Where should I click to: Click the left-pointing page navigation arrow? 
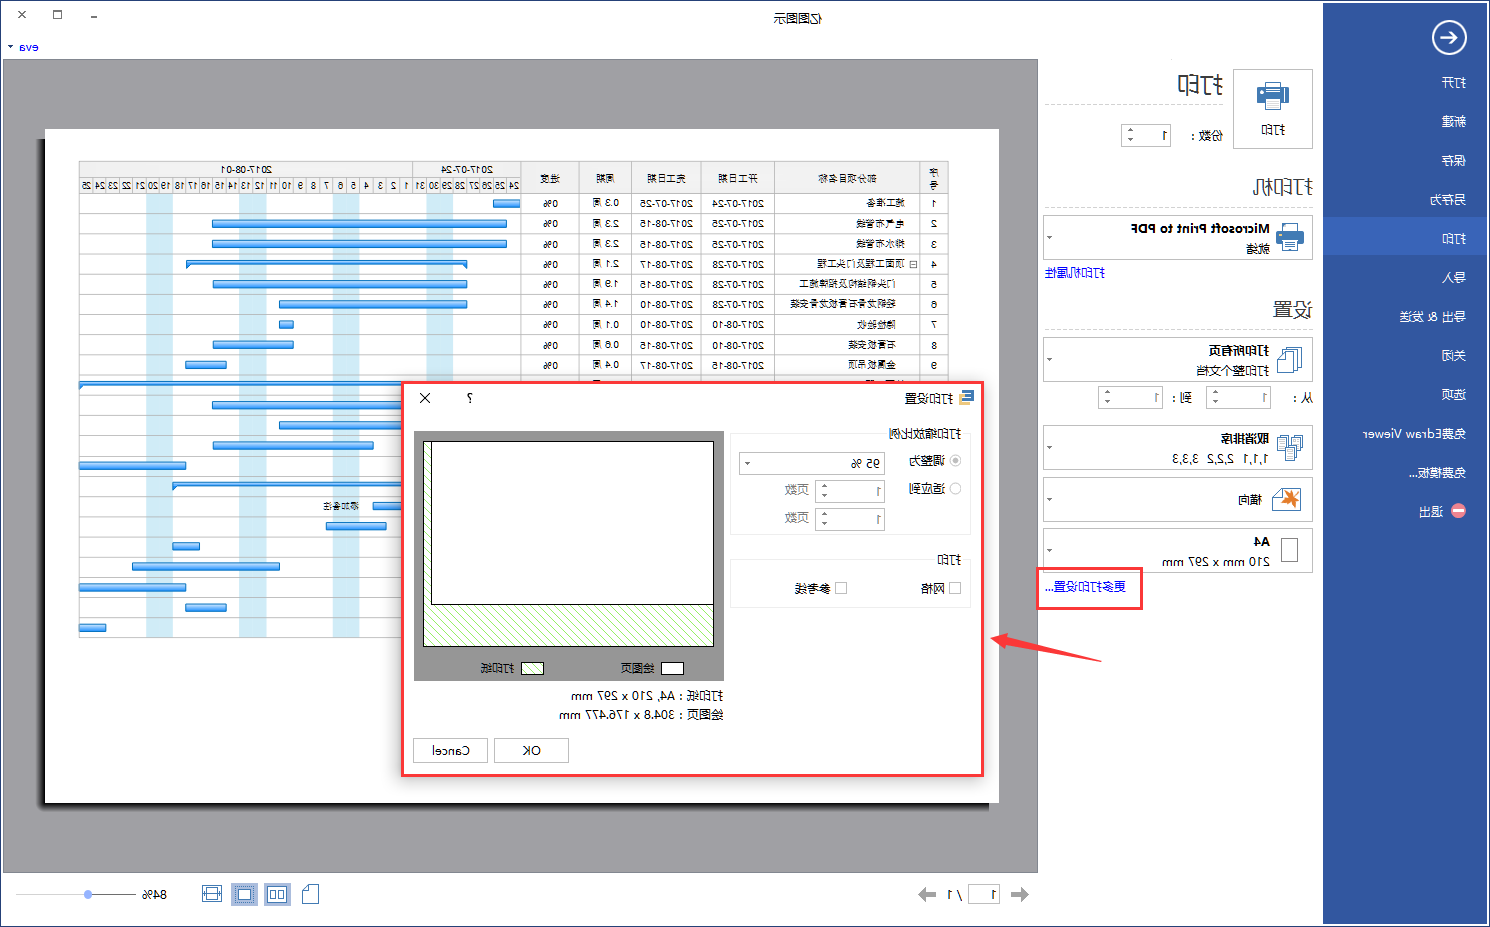coord(927,894)
